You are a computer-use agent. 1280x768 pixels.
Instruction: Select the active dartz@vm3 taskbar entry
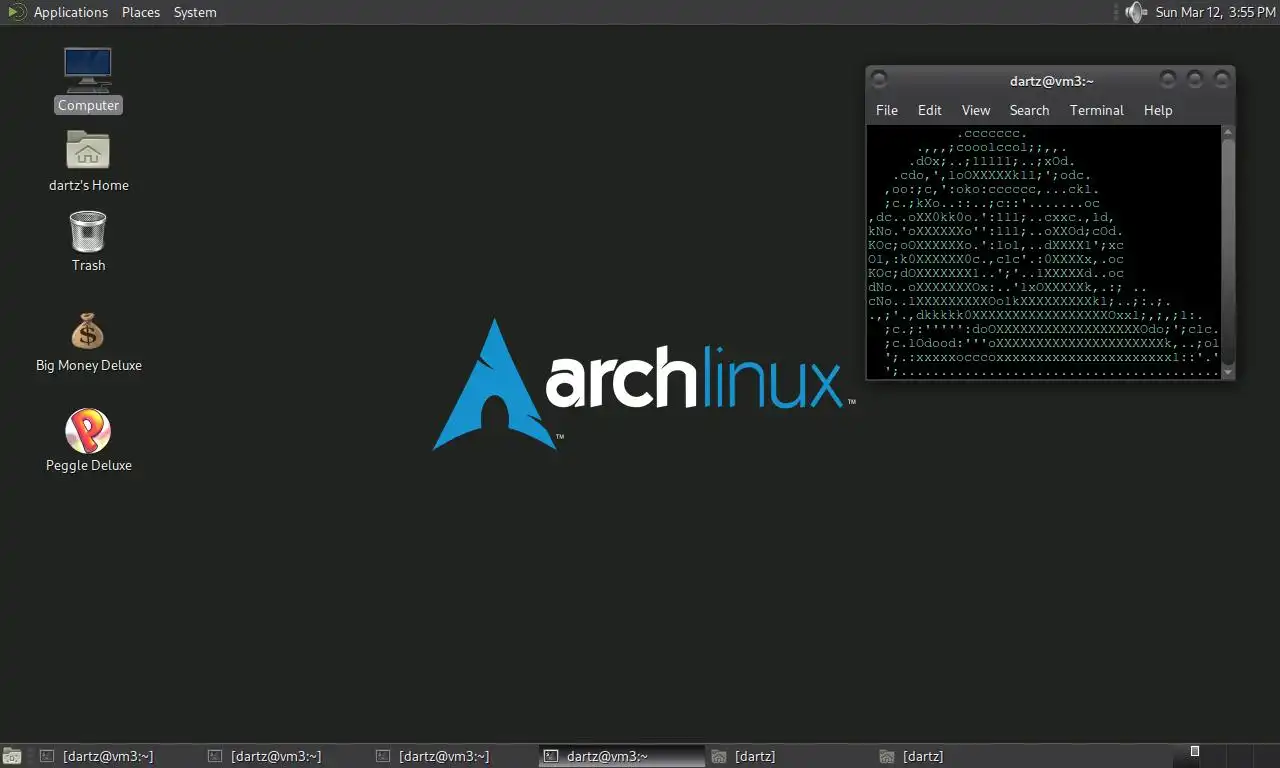[x=622, y=756]
